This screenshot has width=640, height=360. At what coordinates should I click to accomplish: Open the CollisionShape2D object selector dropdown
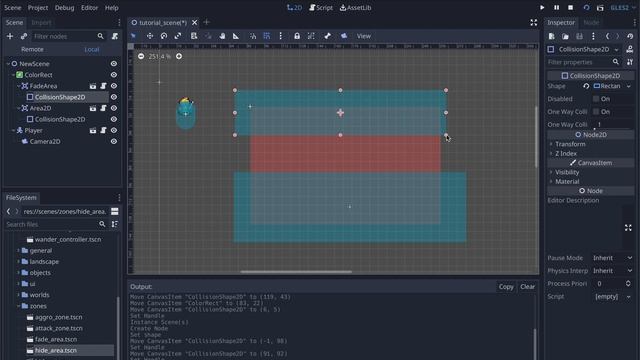click(x=616, y=49)
